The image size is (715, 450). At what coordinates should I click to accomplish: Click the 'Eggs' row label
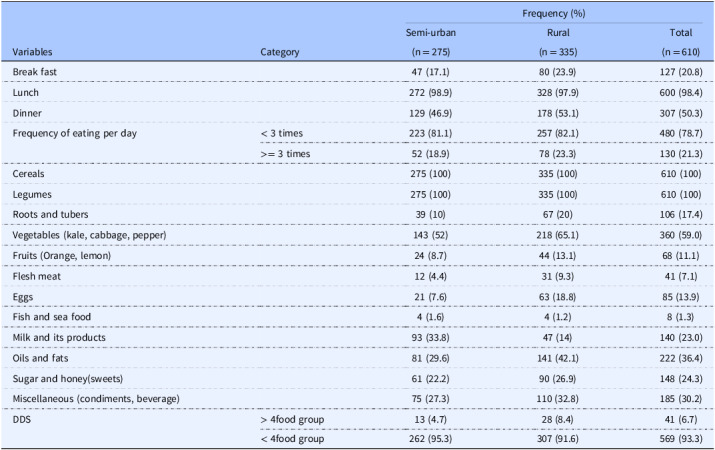click(23, 297)
